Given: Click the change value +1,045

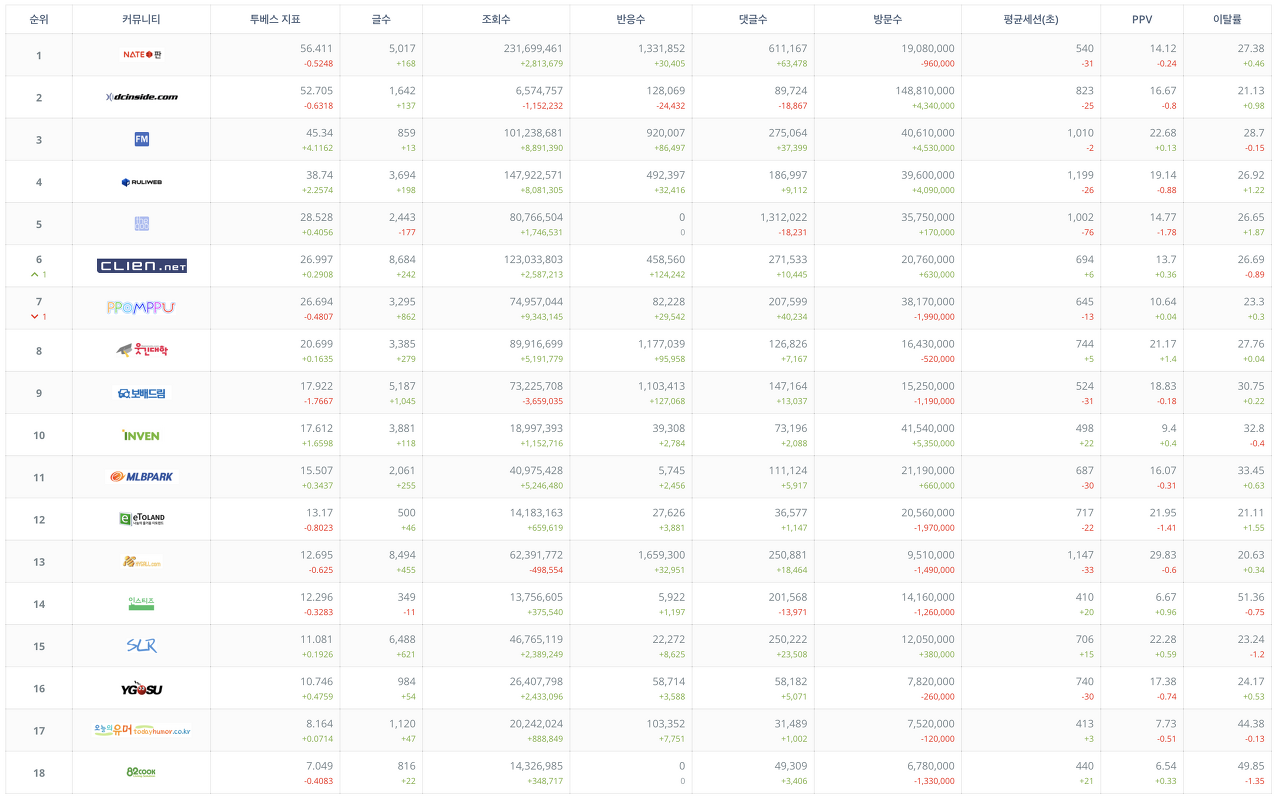Looking at the screenshot, I should [x=403, y=401].
